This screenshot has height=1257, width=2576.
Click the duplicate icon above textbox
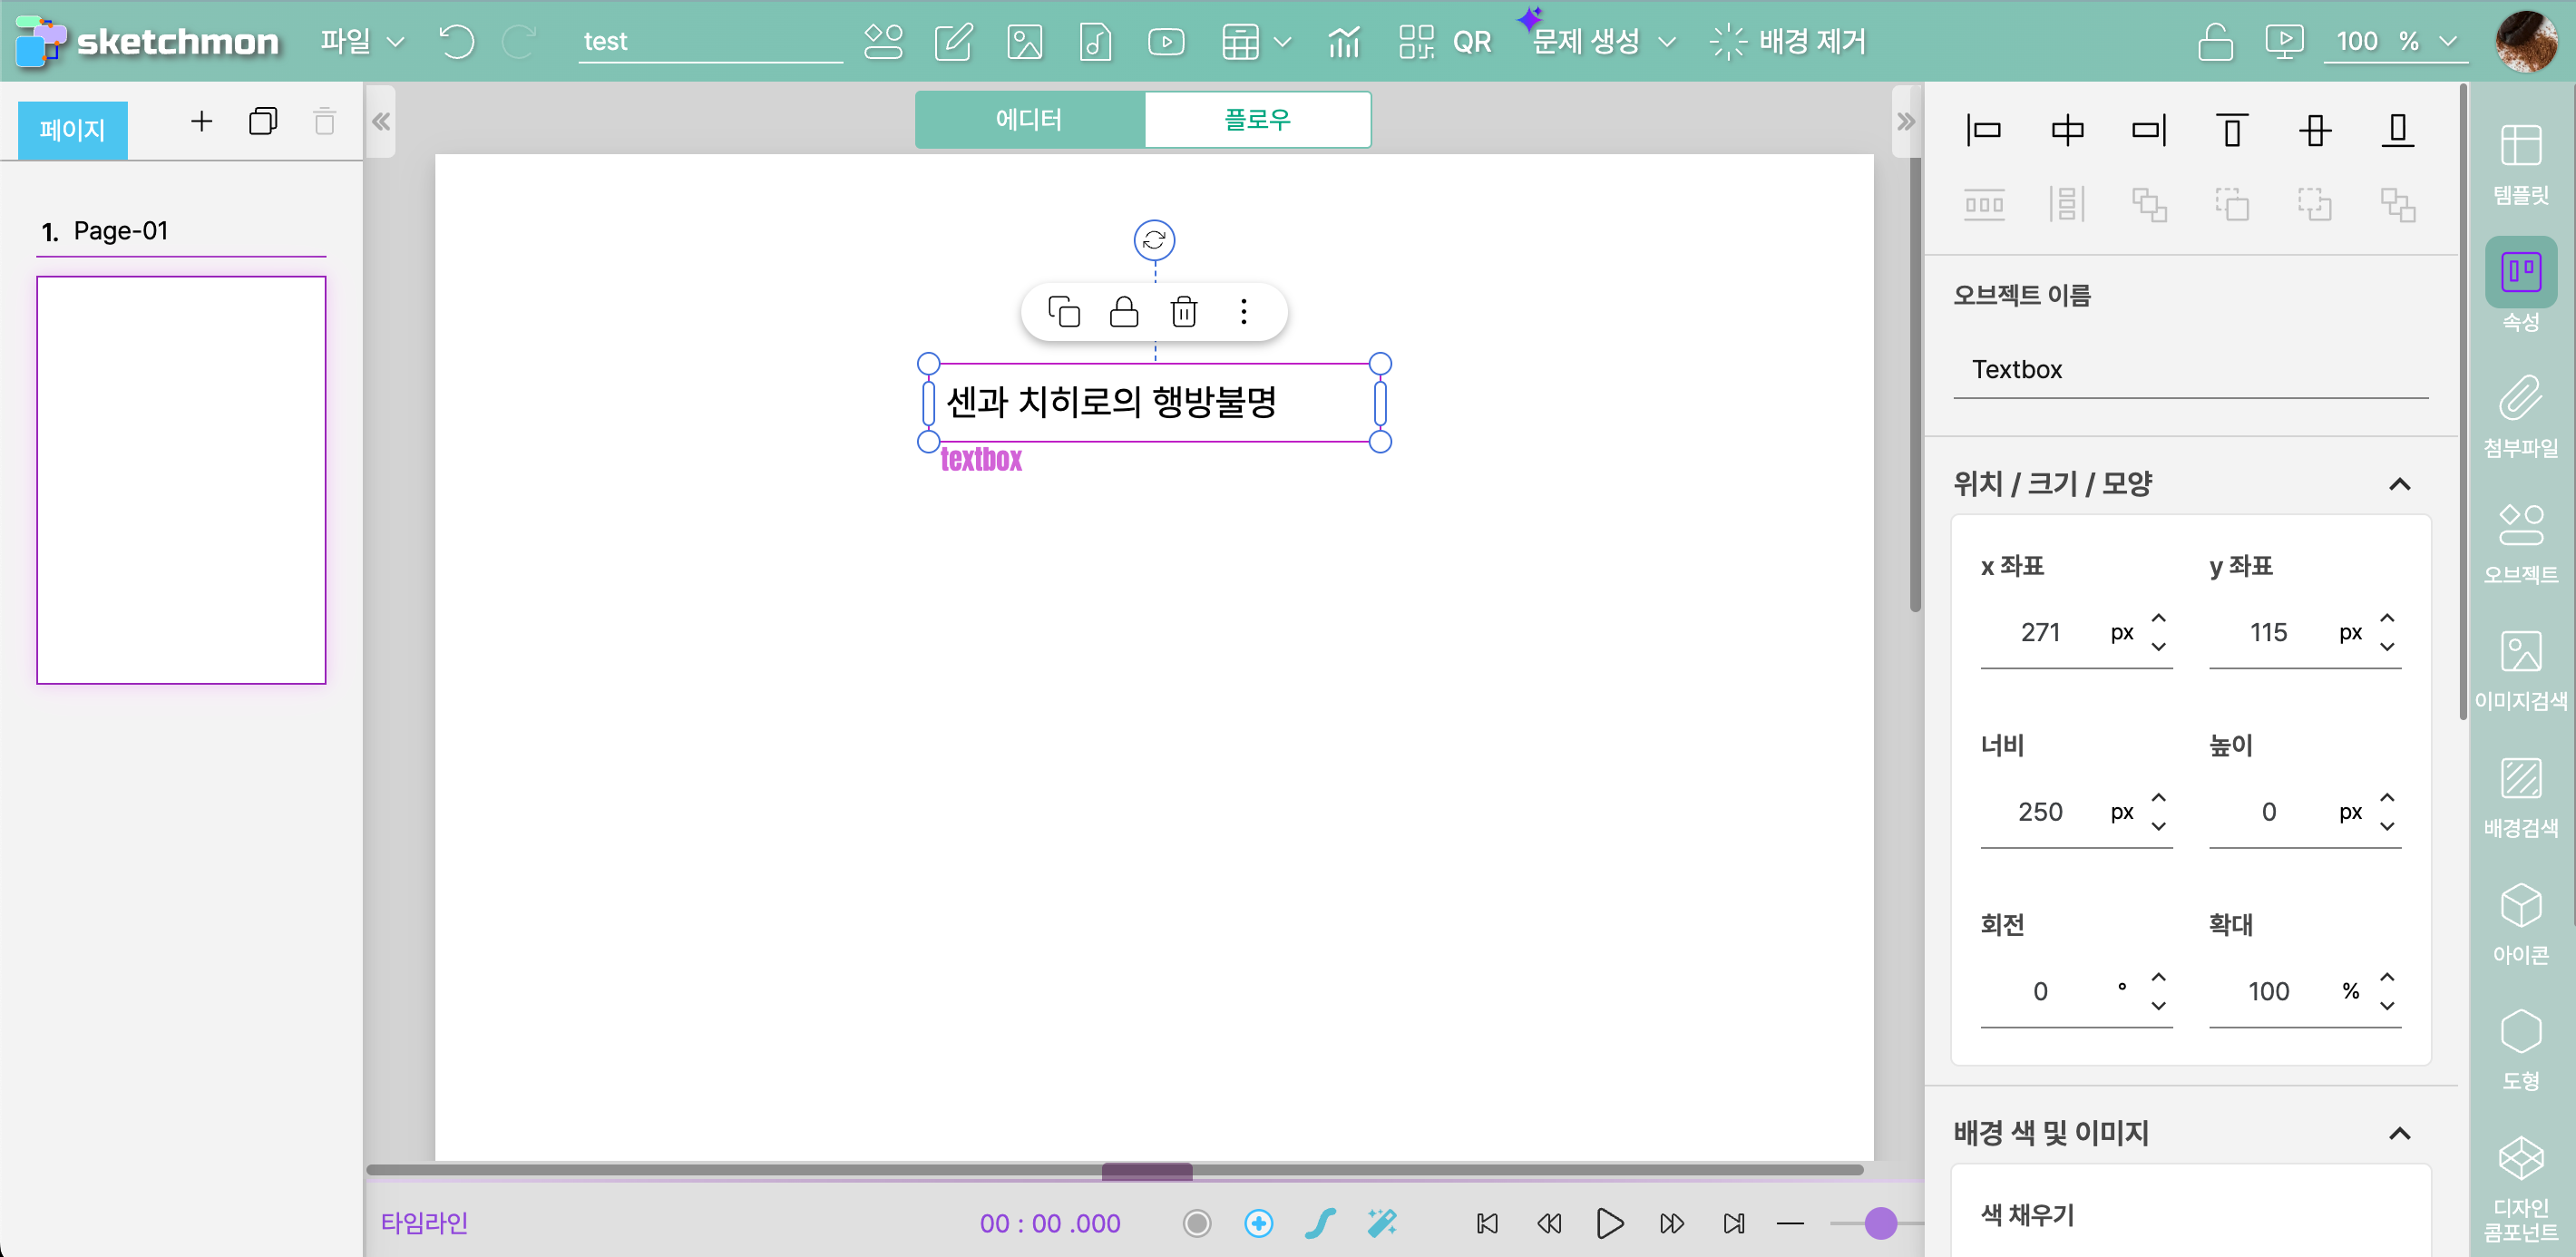click(x=1063, y=312)
